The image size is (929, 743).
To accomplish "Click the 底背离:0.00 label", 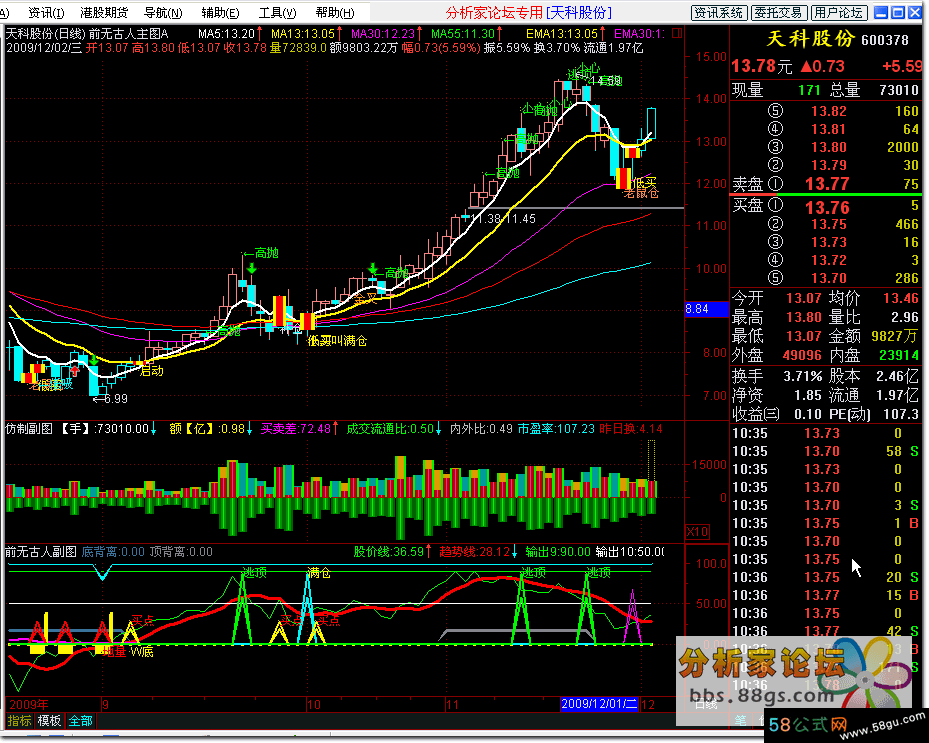I will coord(113,552).
